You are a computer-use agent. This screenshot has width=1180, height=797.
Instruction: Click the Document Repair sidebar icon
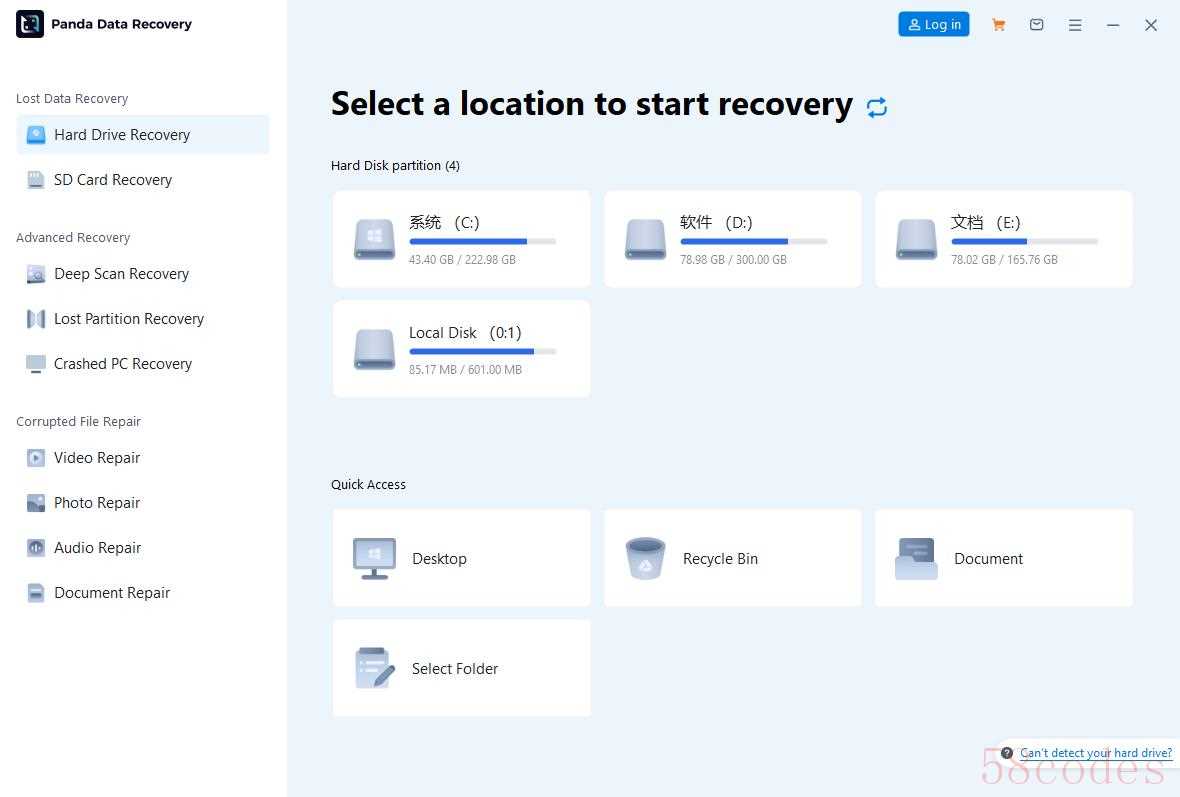click(x=35, y=593)
